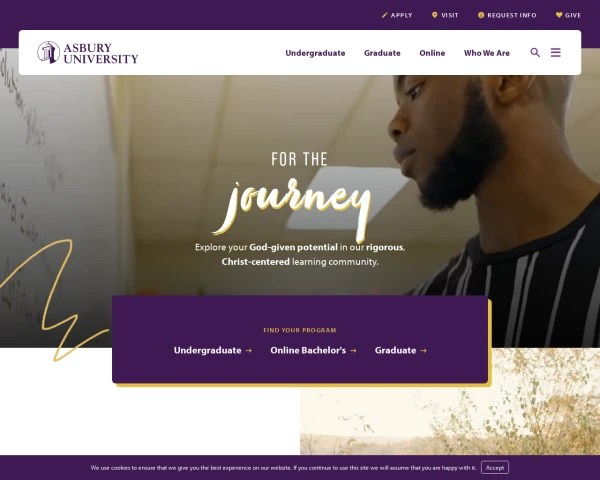This screenshot has width=600, height=480.
Task: Open the Online navigation menu
Action: click(432, 53)
